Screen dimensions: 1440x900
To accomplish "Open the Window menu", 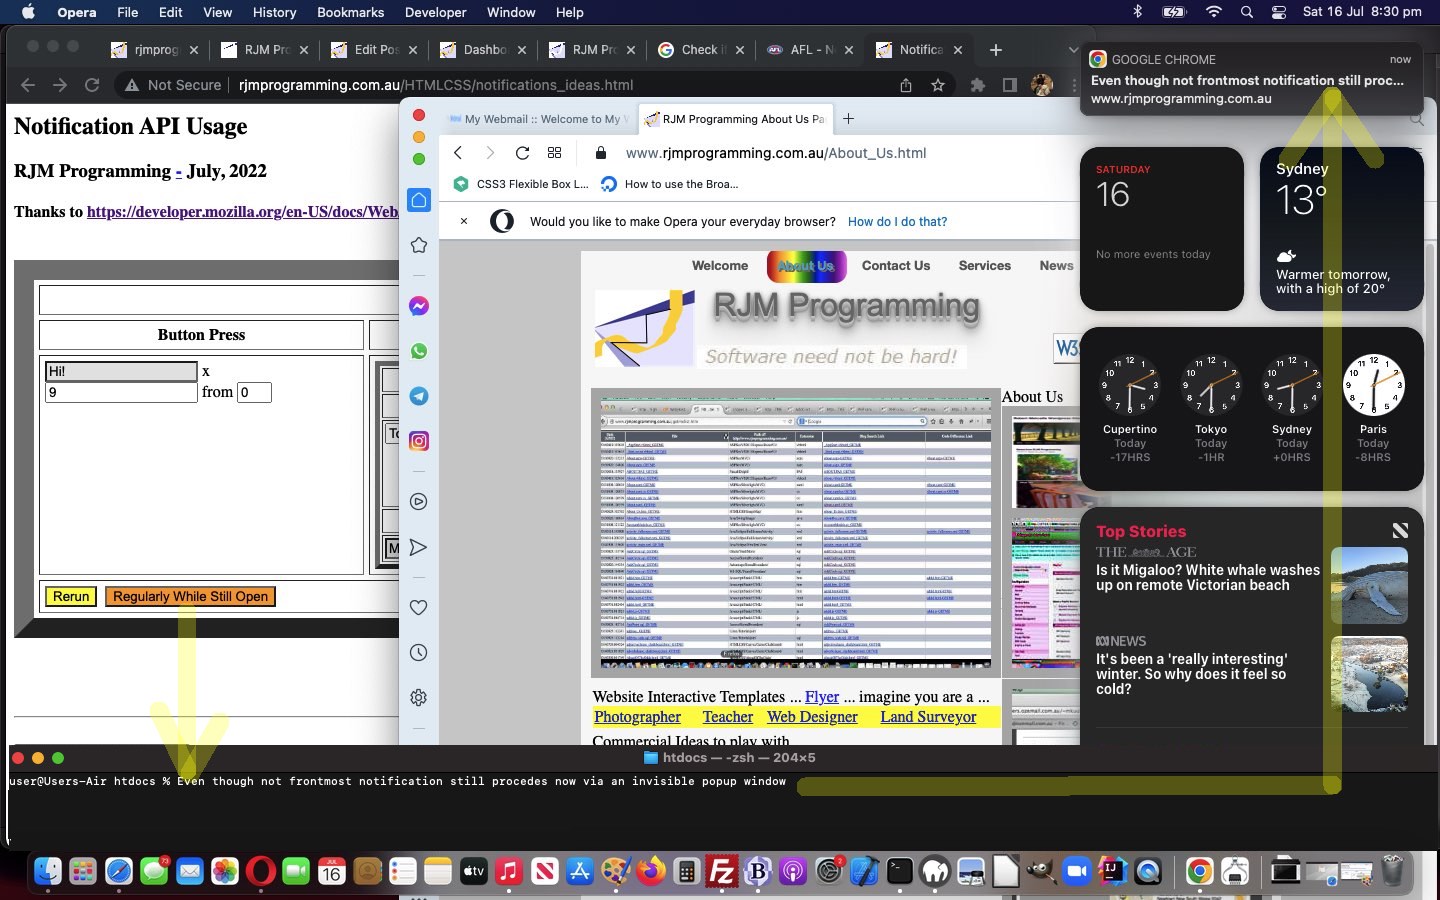I will coord(511,12).
